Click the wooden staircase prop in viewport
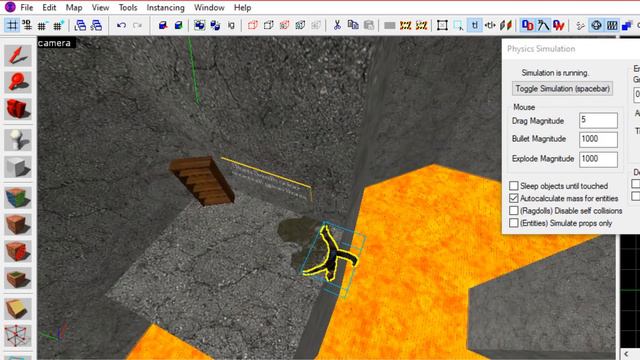 [x=202, y=180]
